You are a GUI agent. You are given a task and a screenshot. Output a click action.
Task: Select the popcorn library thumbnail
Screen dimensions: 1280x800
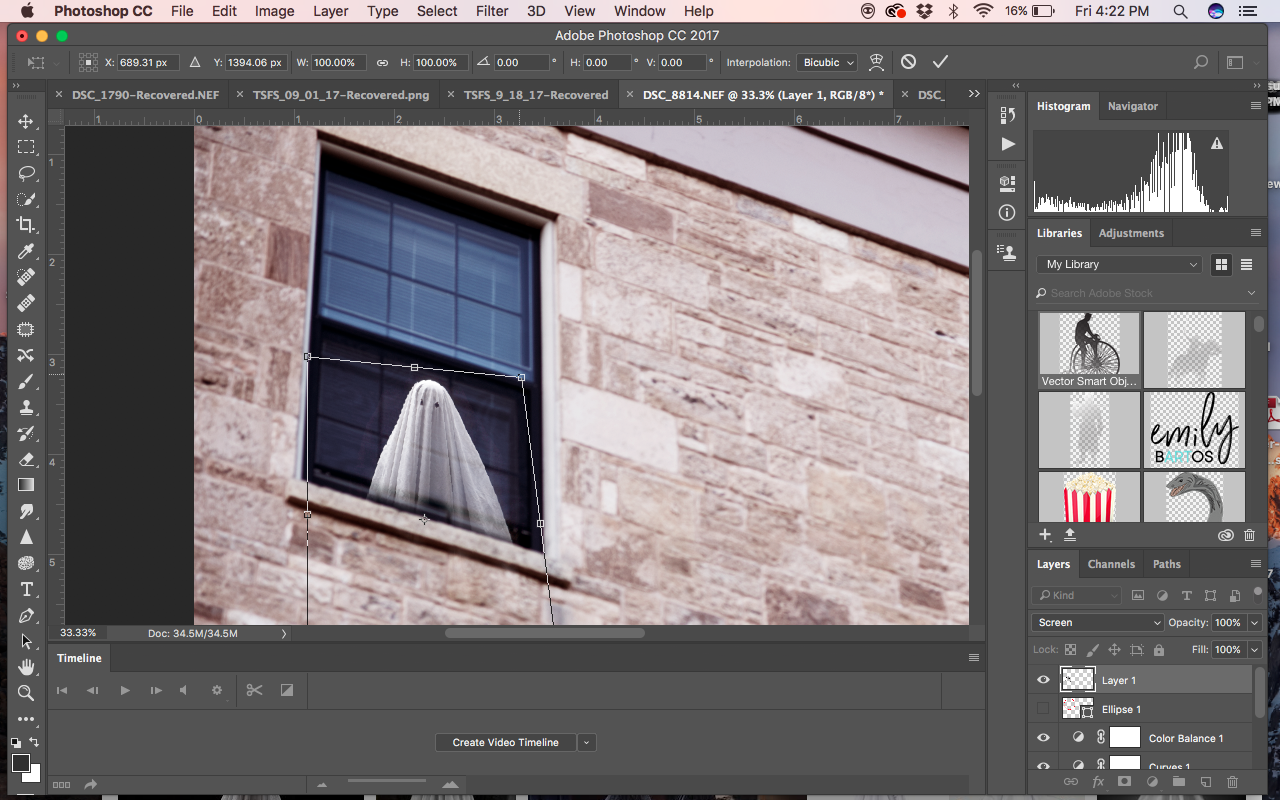pyautogui.click(x=1089, y=497)
